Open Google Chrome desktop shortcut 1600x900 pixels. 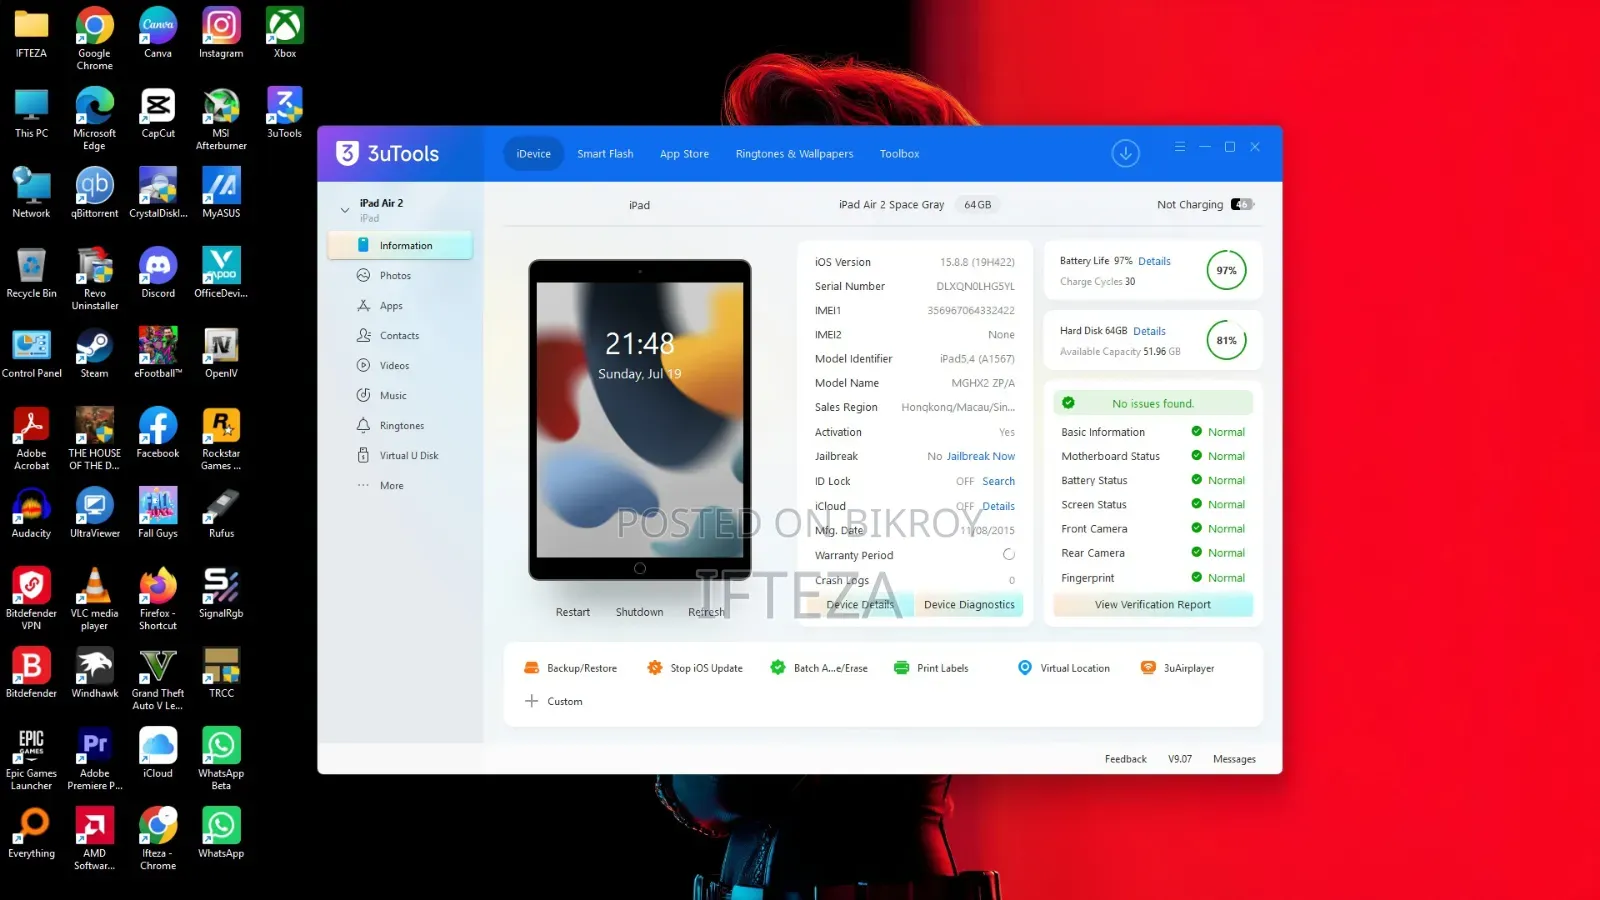click(94, 39)
